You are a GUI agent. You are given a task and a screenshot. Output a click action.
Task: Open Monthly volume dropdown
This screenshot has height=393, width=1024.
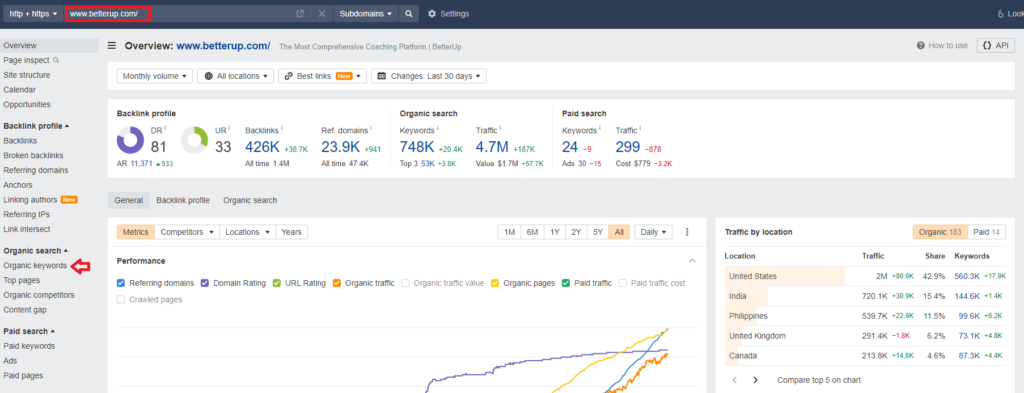[155, 76]
